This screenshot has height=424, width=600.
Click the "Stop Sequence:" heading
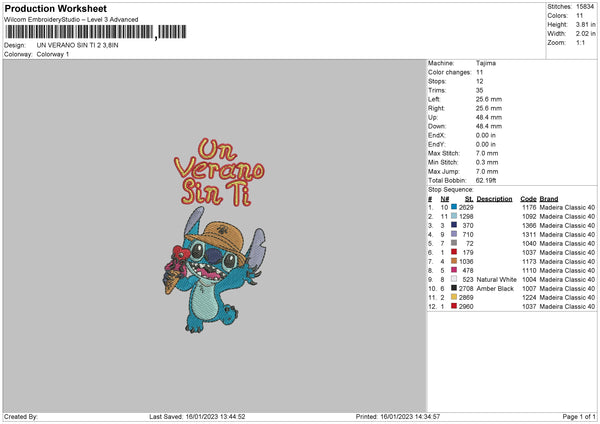[451, 189]
